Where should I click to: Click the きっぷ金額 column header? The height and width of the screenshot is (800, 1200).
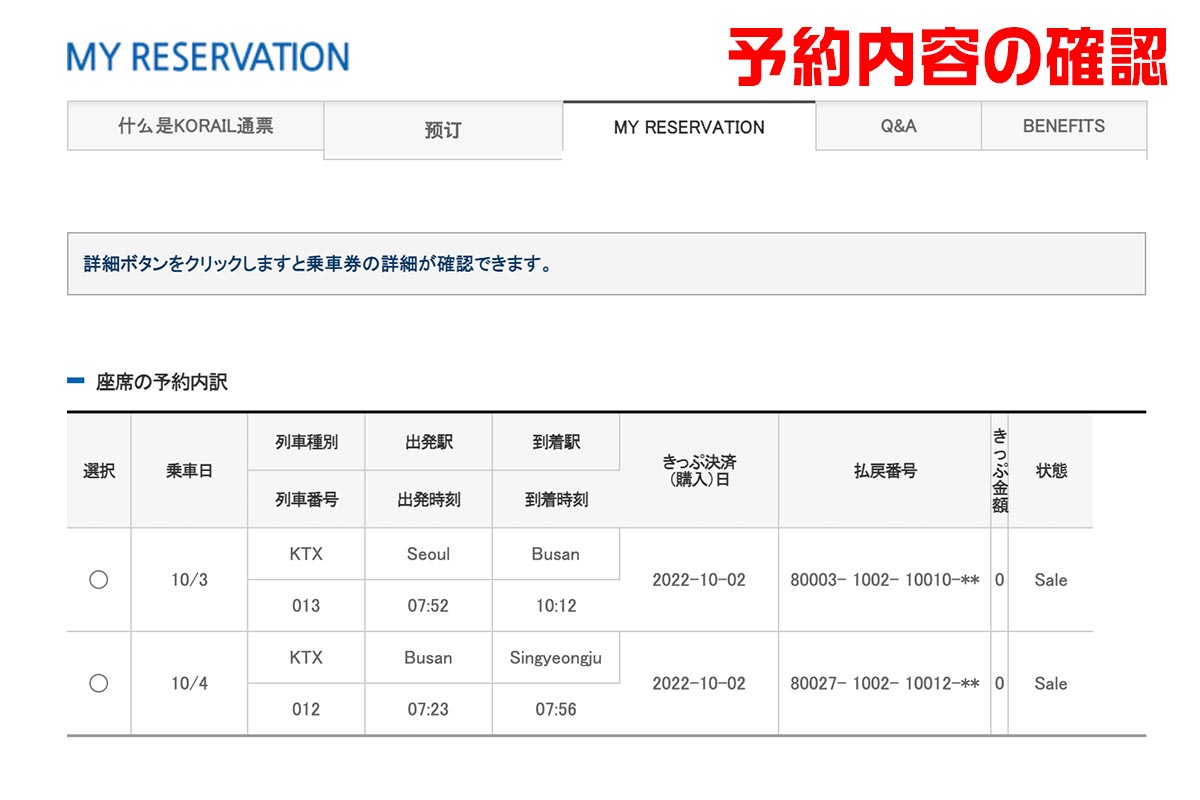(x=1000, y=471)
